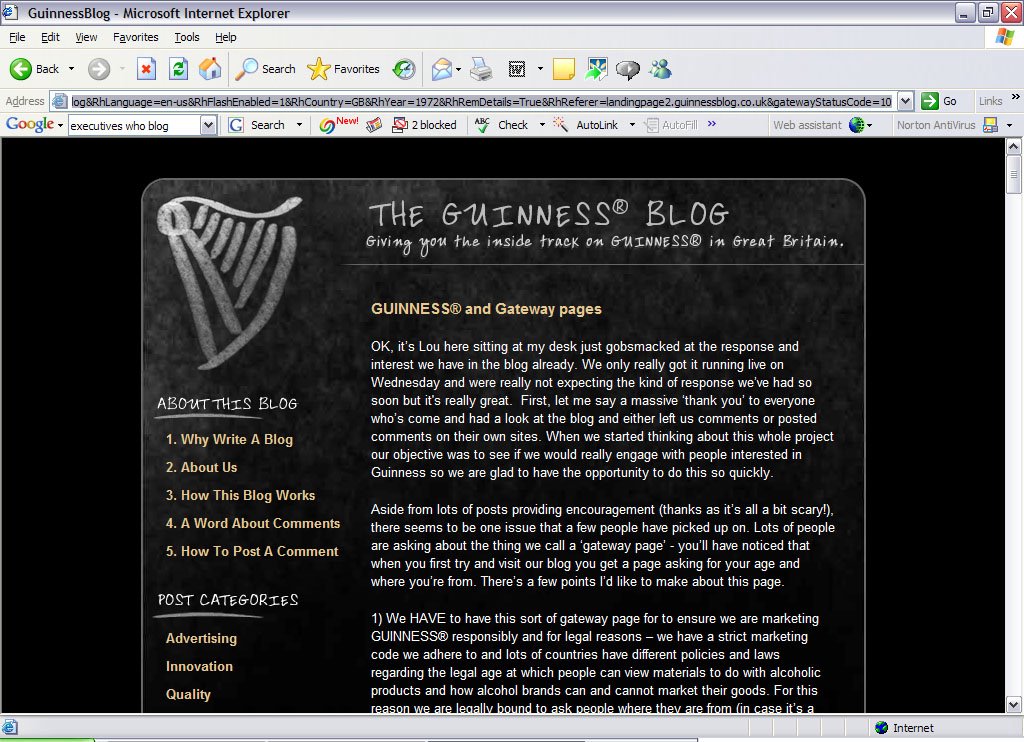
Task: Click the Google toolbar search box
Action: click(134, 125)
